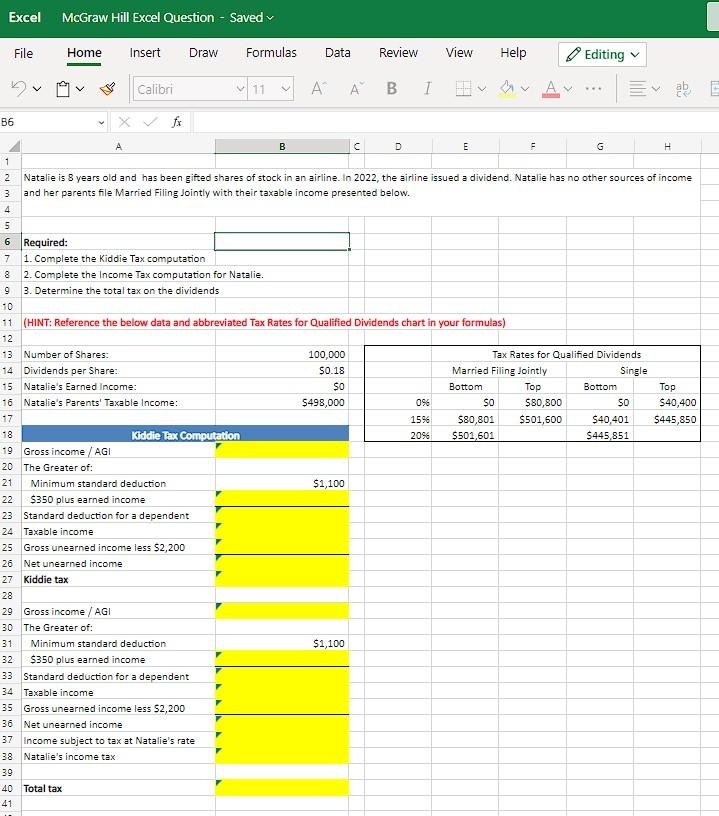The image size is (719, 816).
Task: Click the Enter formula checkmark icon
Action: (x=150, y=122)
